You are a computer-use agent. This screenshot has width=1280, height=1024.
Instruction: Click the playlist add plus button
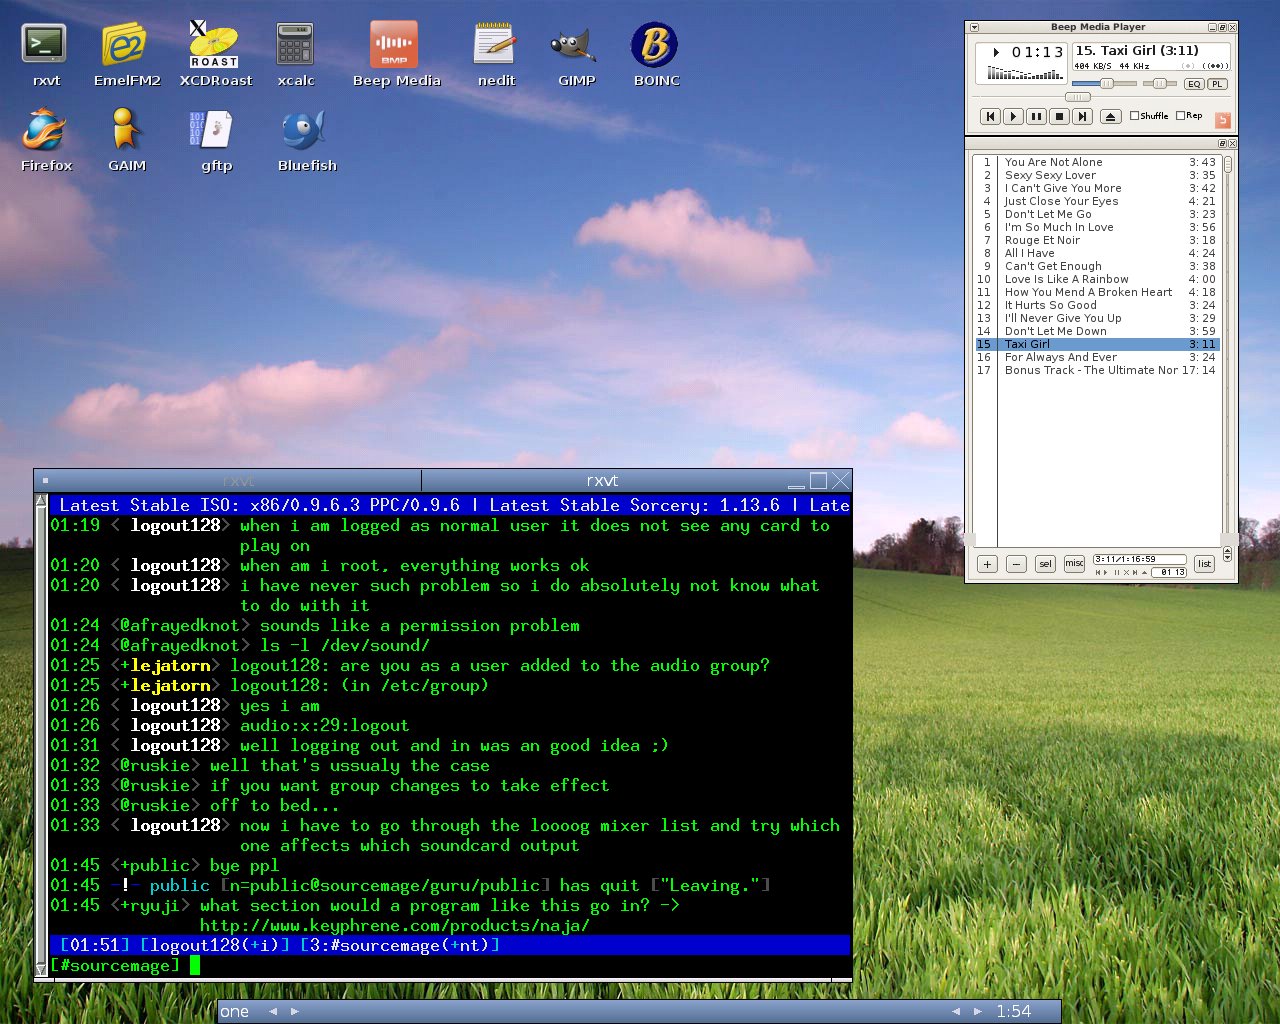[x=987, y=564]
